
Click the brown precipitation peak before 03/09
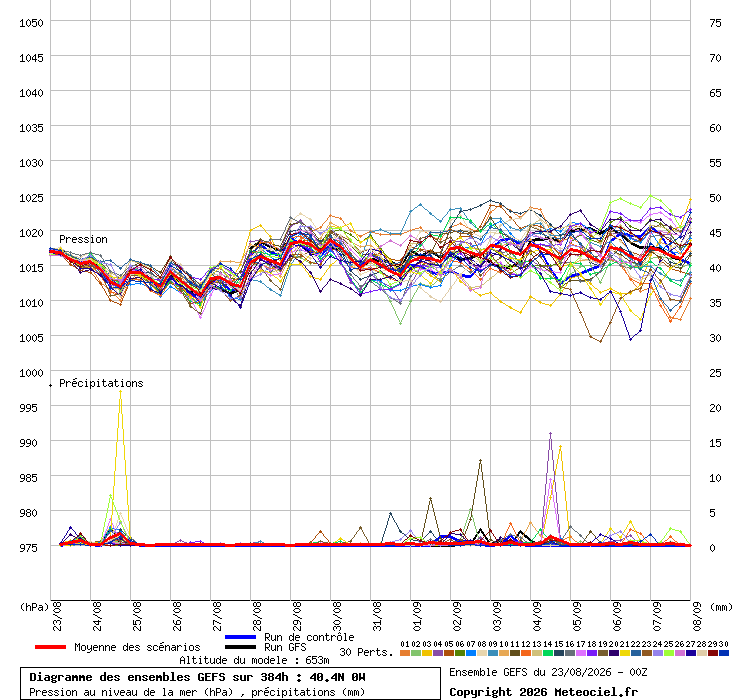click(480, 460)
